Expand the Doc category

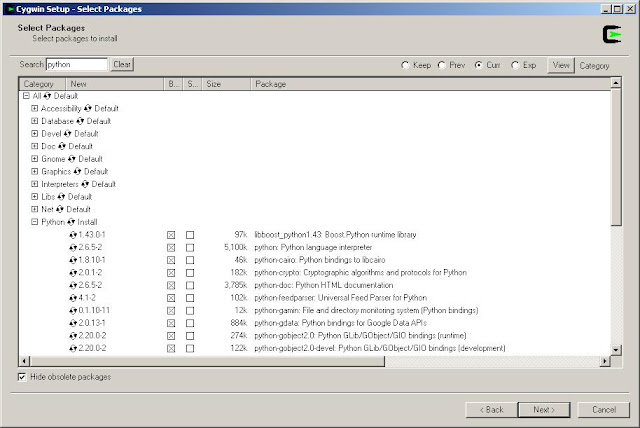(x=35, y=146)
